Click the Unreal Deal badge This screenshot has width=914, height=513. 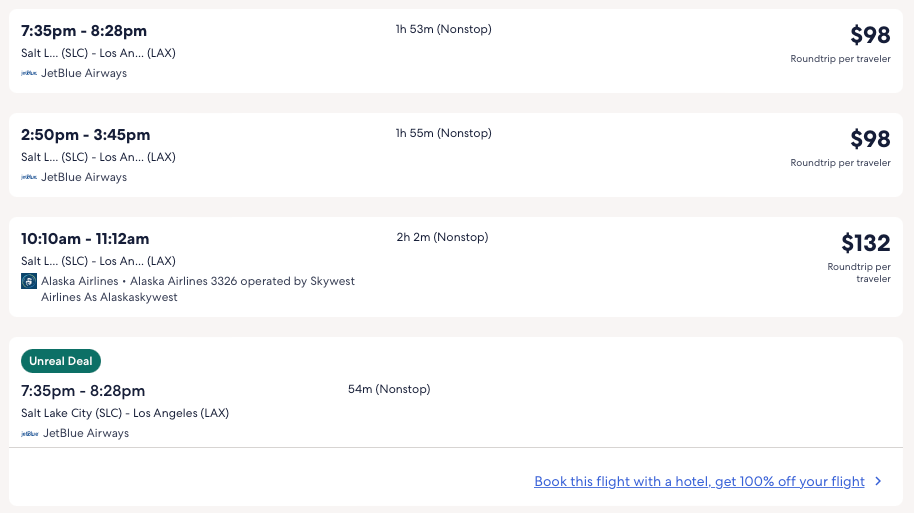tap(61, 361)
